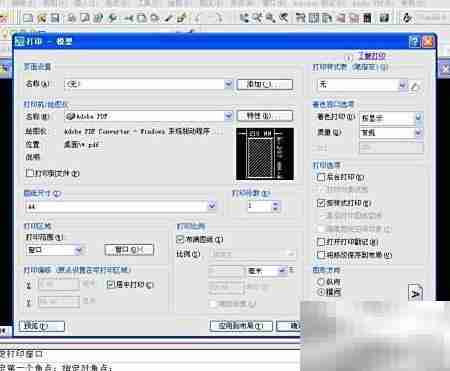
Task: Toggle the 布满图纸 fit-to-paper checkbox
Action: tap(180, 239)
